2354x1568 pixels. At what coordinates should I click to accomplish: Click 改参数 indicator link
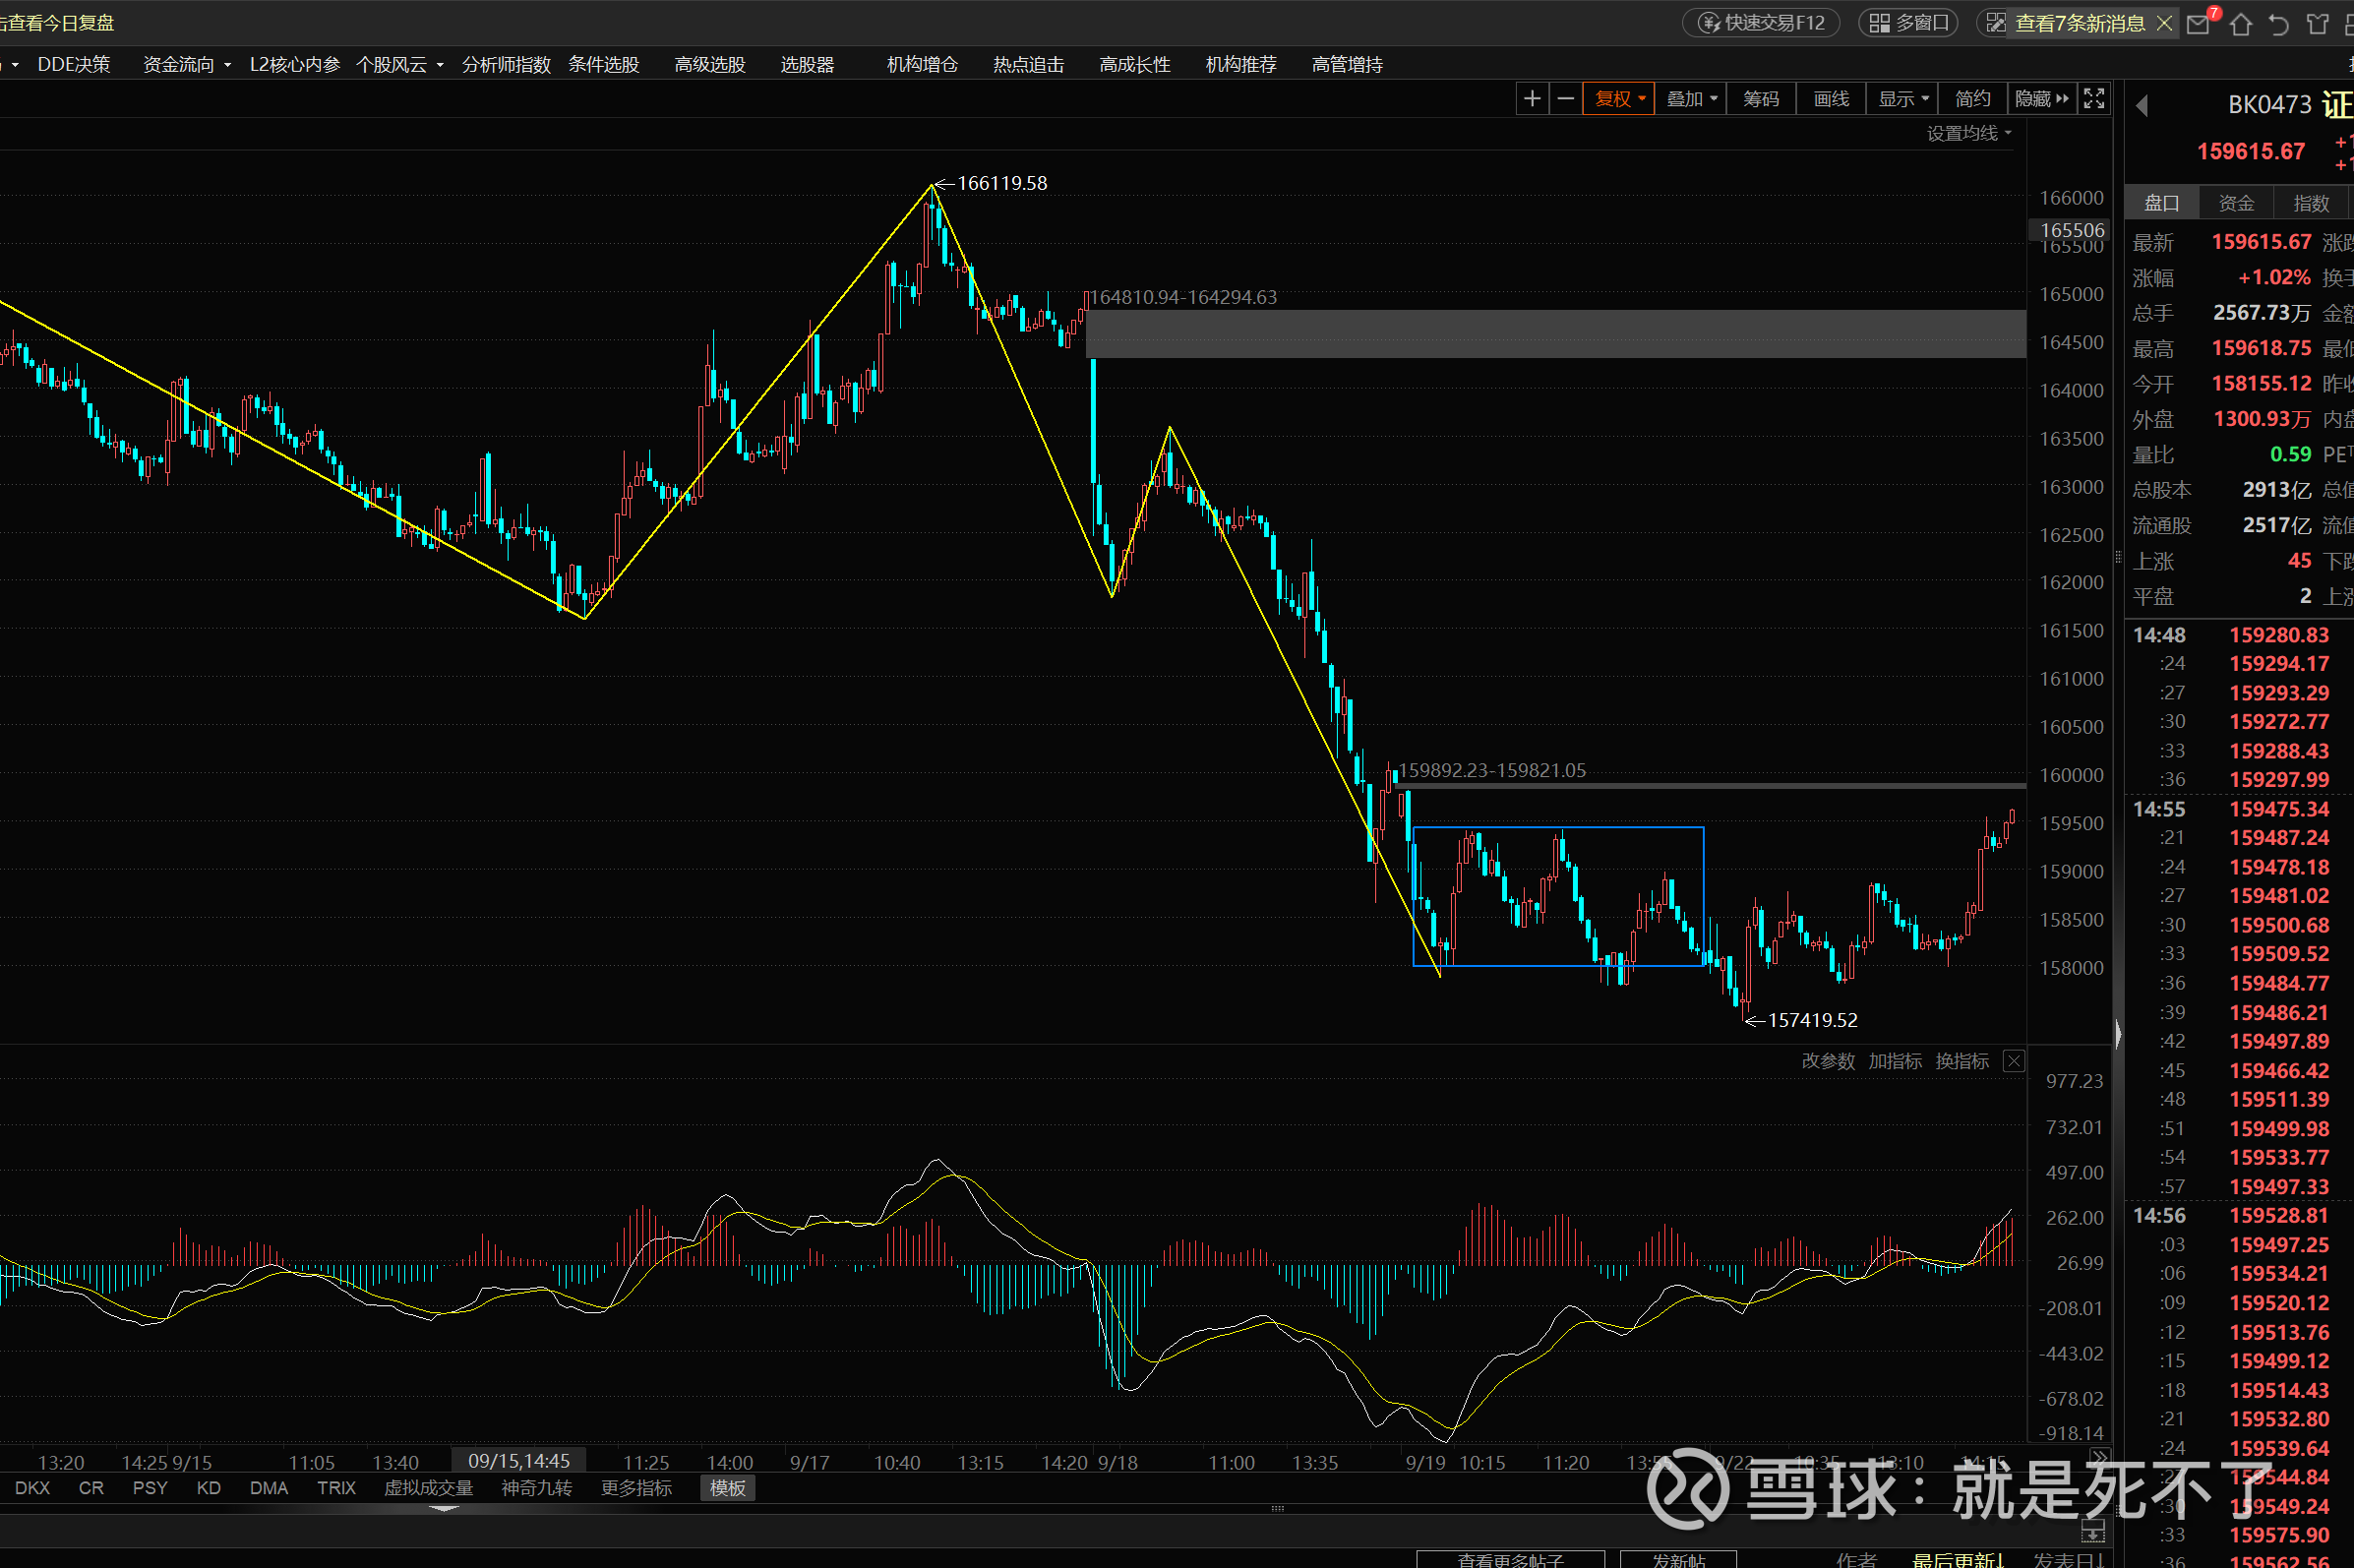1827,1061
